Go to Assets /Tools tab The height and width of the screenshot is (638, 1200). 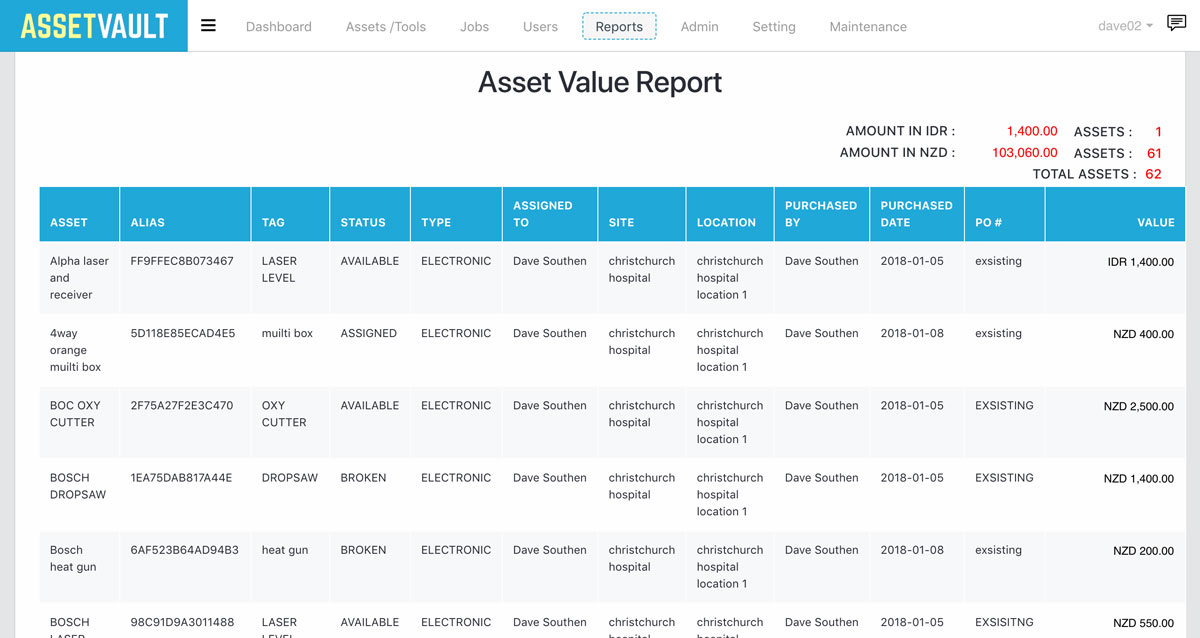(385, 27)
